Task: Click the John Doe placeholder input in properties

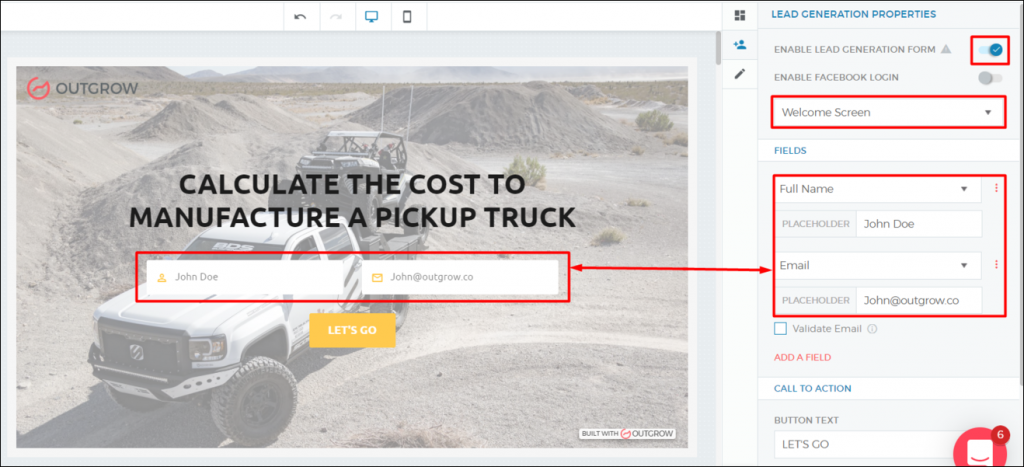Action: click(x=918, y=224)
